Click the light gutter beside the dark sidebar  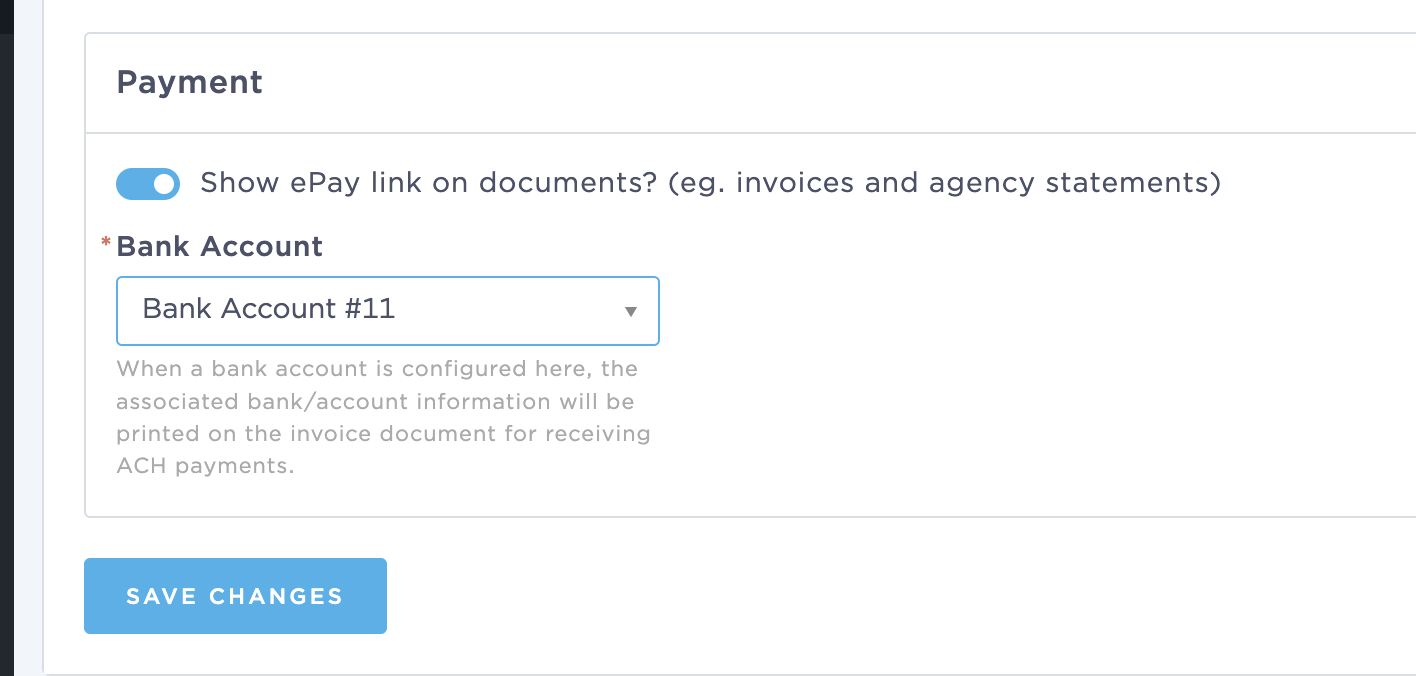click(x=28, y=338)
